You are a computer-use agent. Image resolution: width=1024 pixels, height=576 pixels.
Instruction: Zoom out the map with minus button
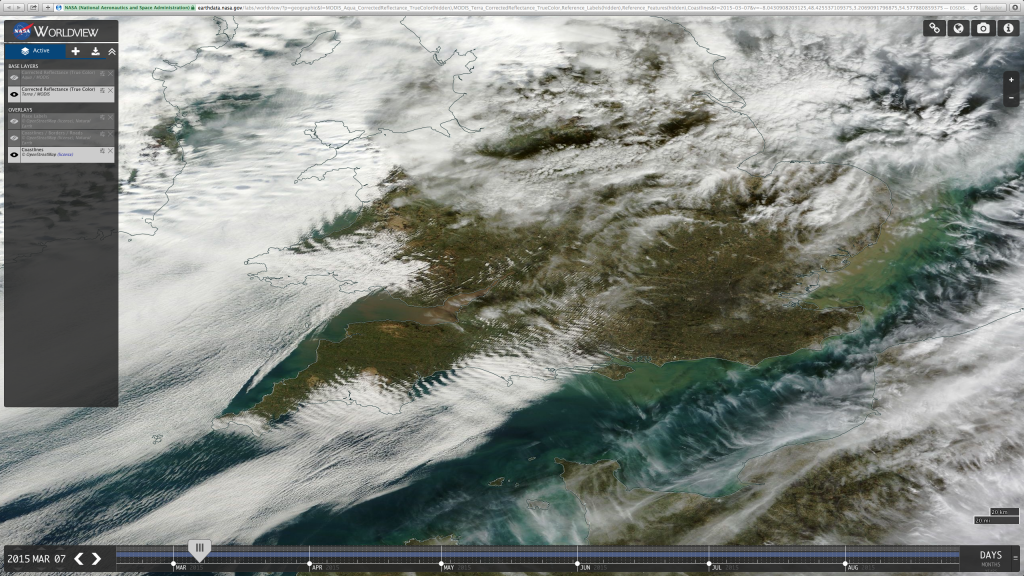[1011, 98]
